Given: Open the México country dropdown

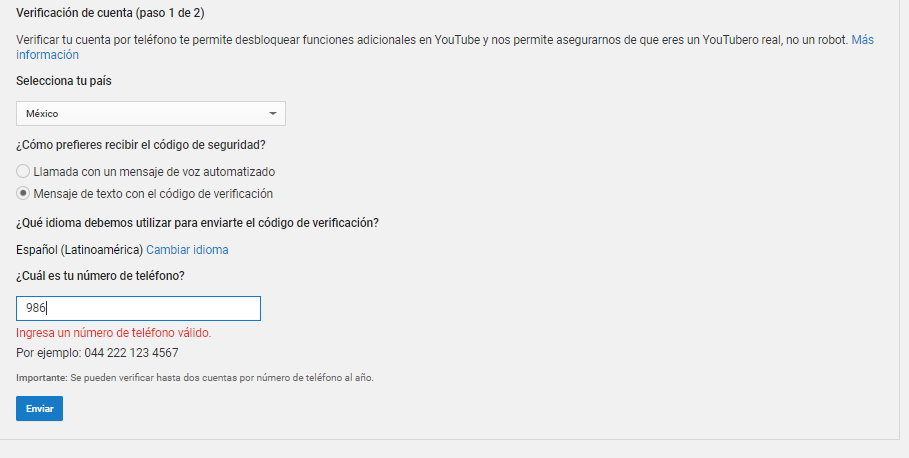Looking at the screenshot, I should pos(151,114).
